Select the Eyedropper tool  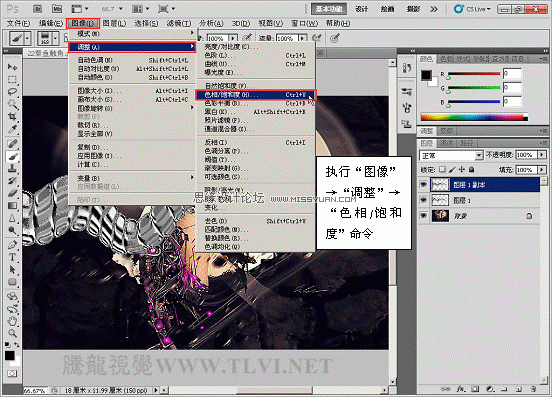tap(12, 129)
